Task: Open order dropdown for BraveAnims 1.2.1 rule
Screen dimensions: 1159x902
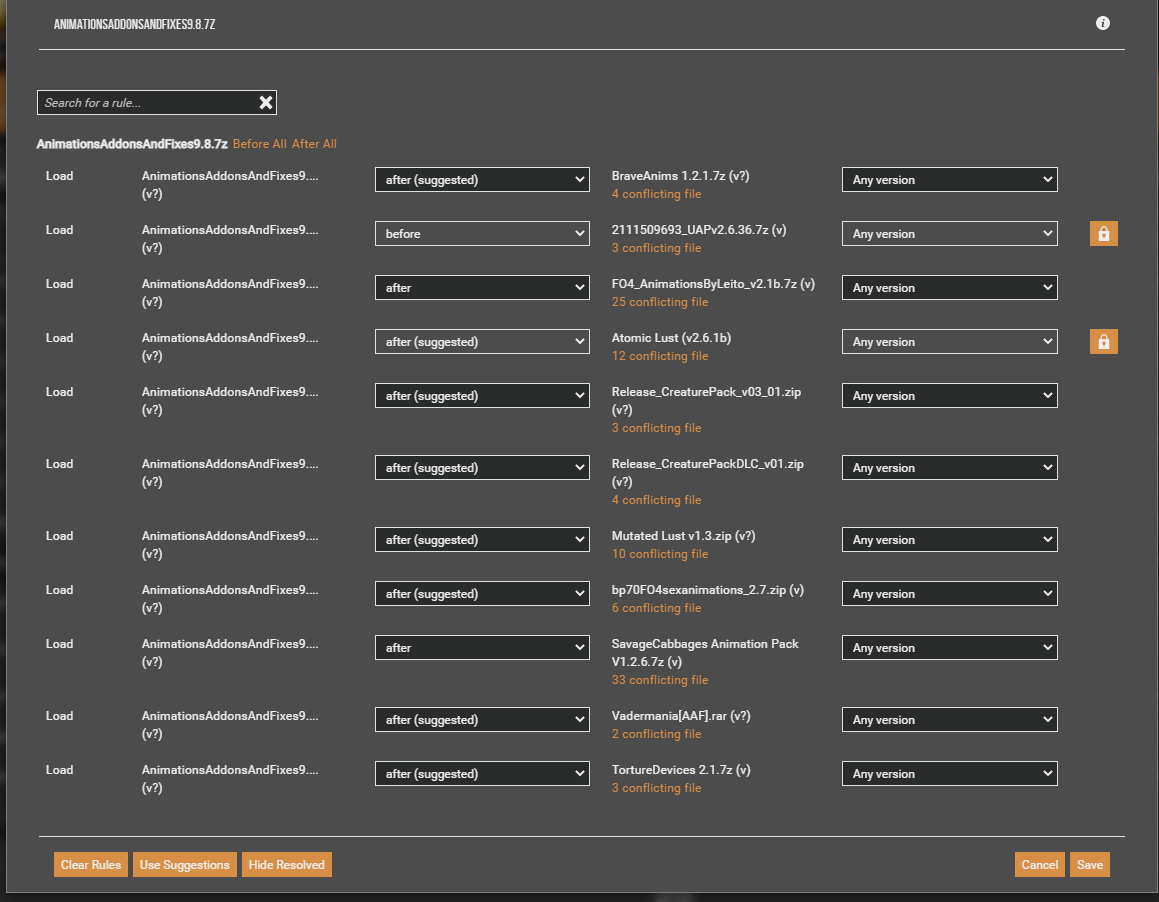Action: 482,180
